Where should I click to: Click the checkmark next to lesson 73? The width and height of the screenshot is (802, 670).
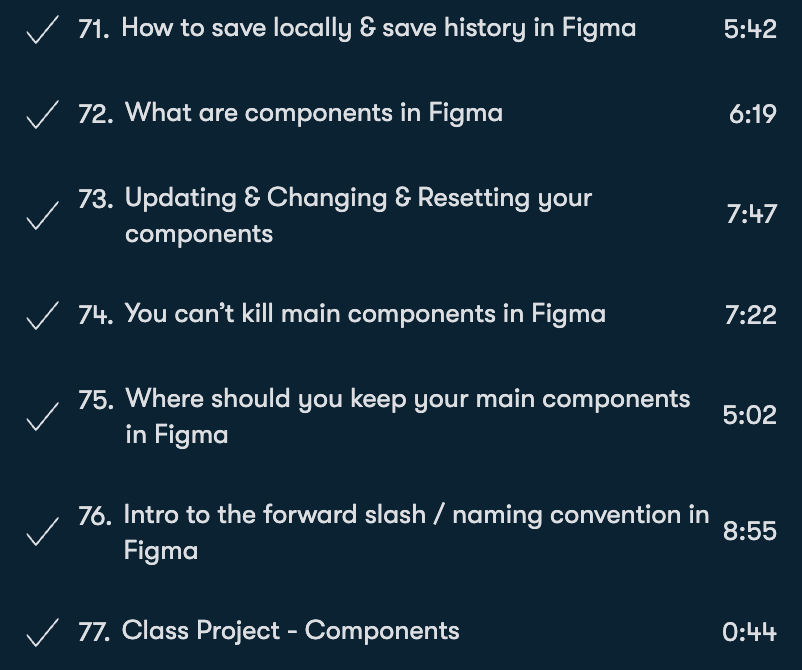[40, 217]
